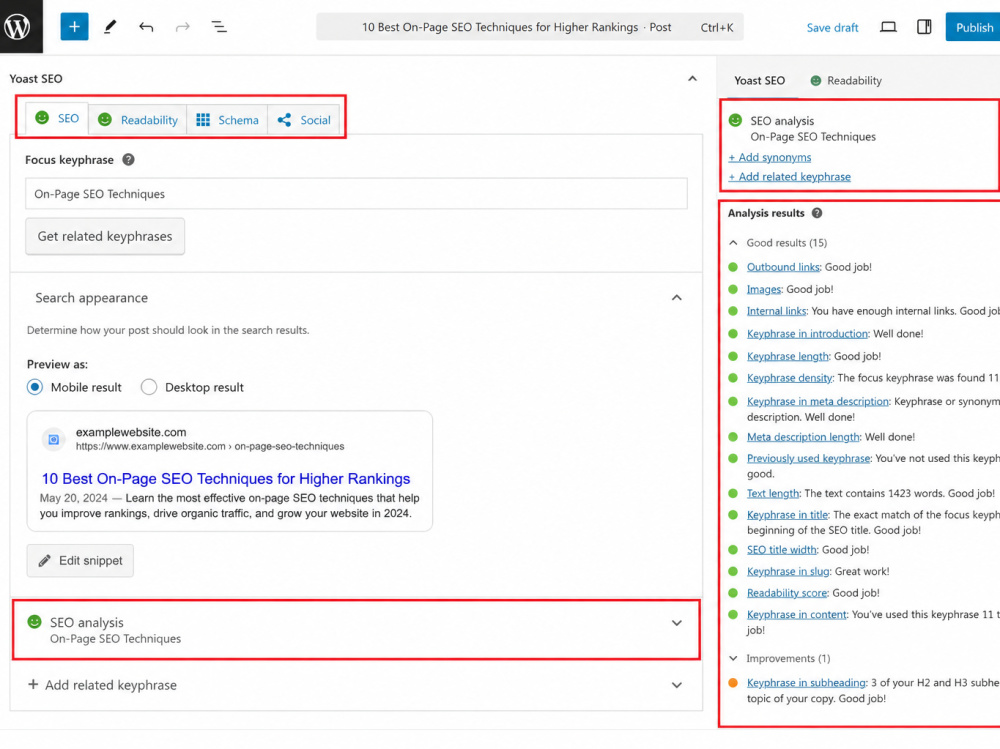1000x749 pixels.
Task: Click the Keyphrase in introduction link
Action: pyautogui.click(x=807, y=334)
